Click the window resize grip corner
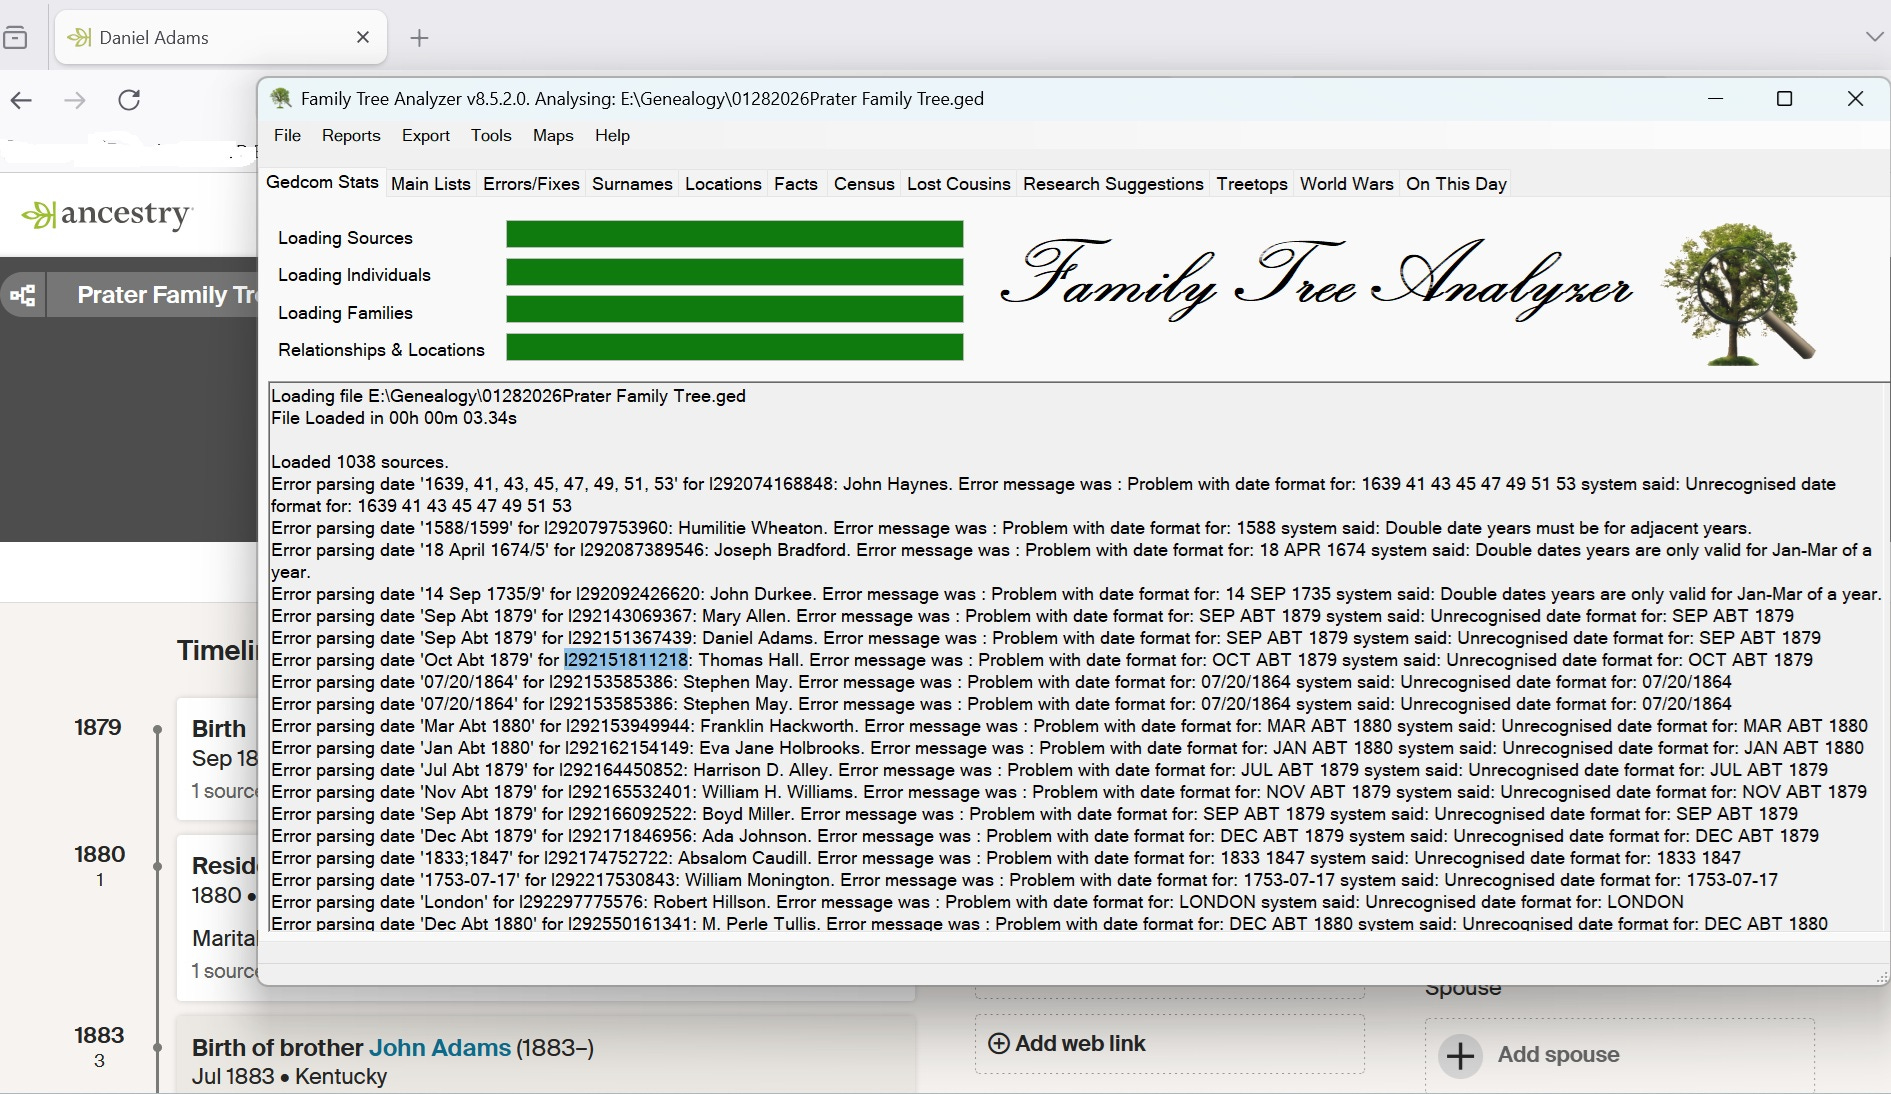This screenshot has width=1891, height=1094. [x=1882, y=976]
